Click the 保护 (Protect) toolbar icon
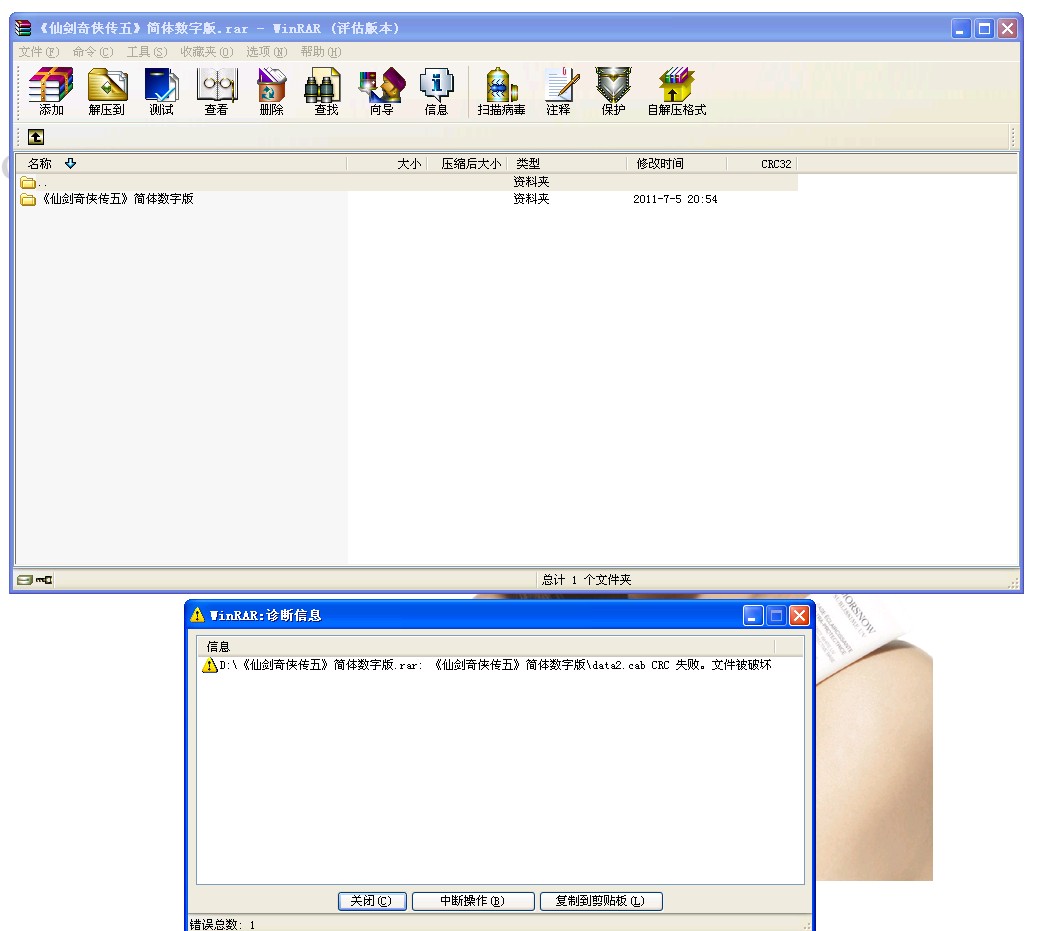Viewport: 1041px width, 931px height. pyautogui.click(x=613, y=91)
